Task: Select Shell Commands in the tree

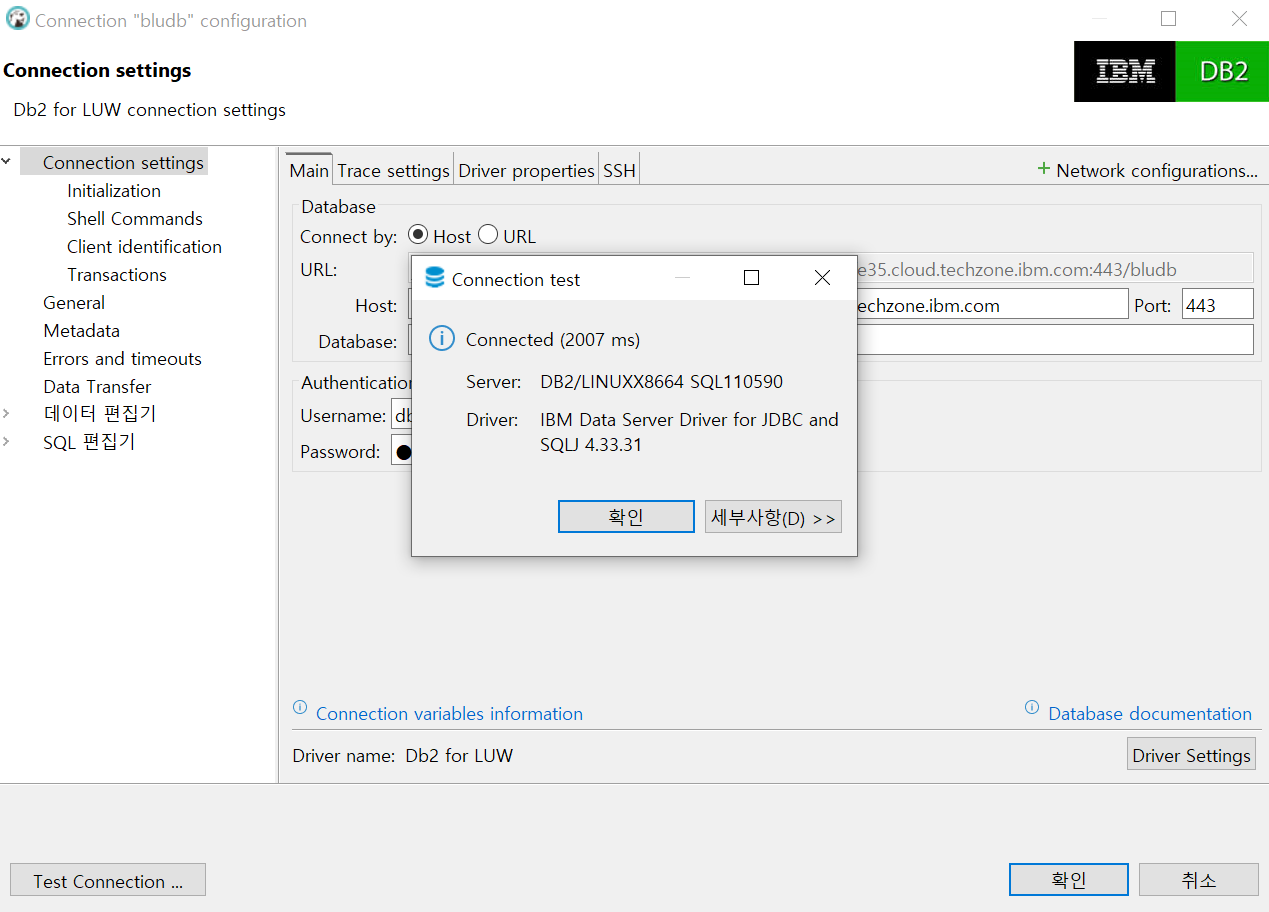Action: (135, 218)
